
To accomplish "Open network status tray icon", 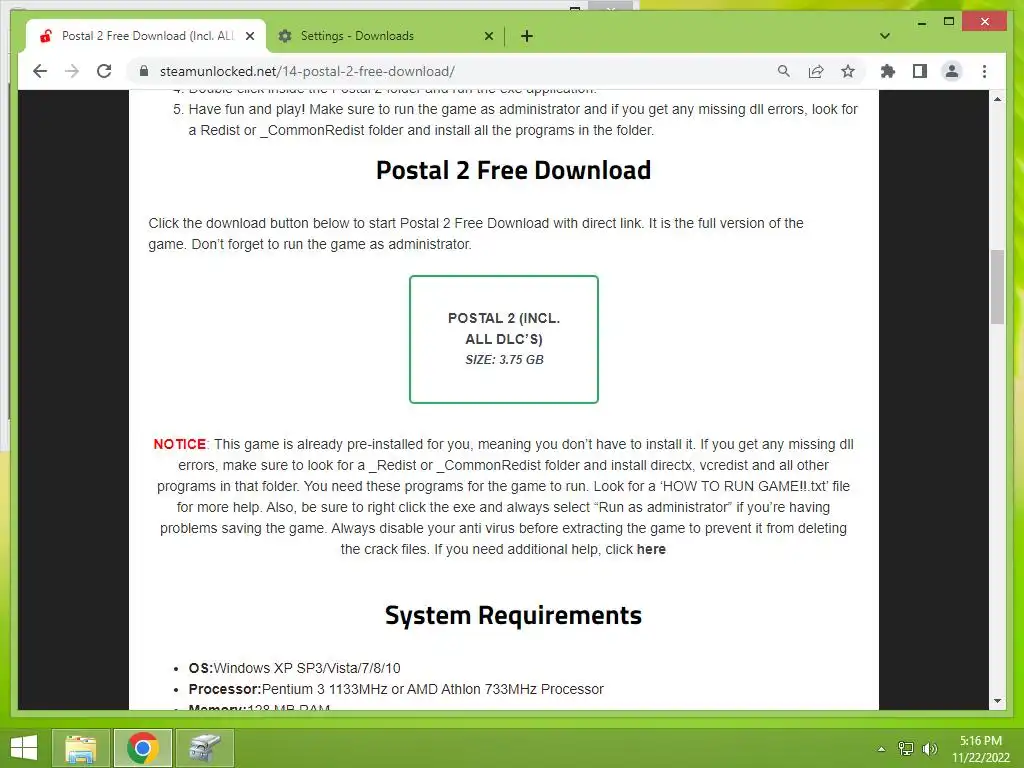I will [x=906, y=749].
